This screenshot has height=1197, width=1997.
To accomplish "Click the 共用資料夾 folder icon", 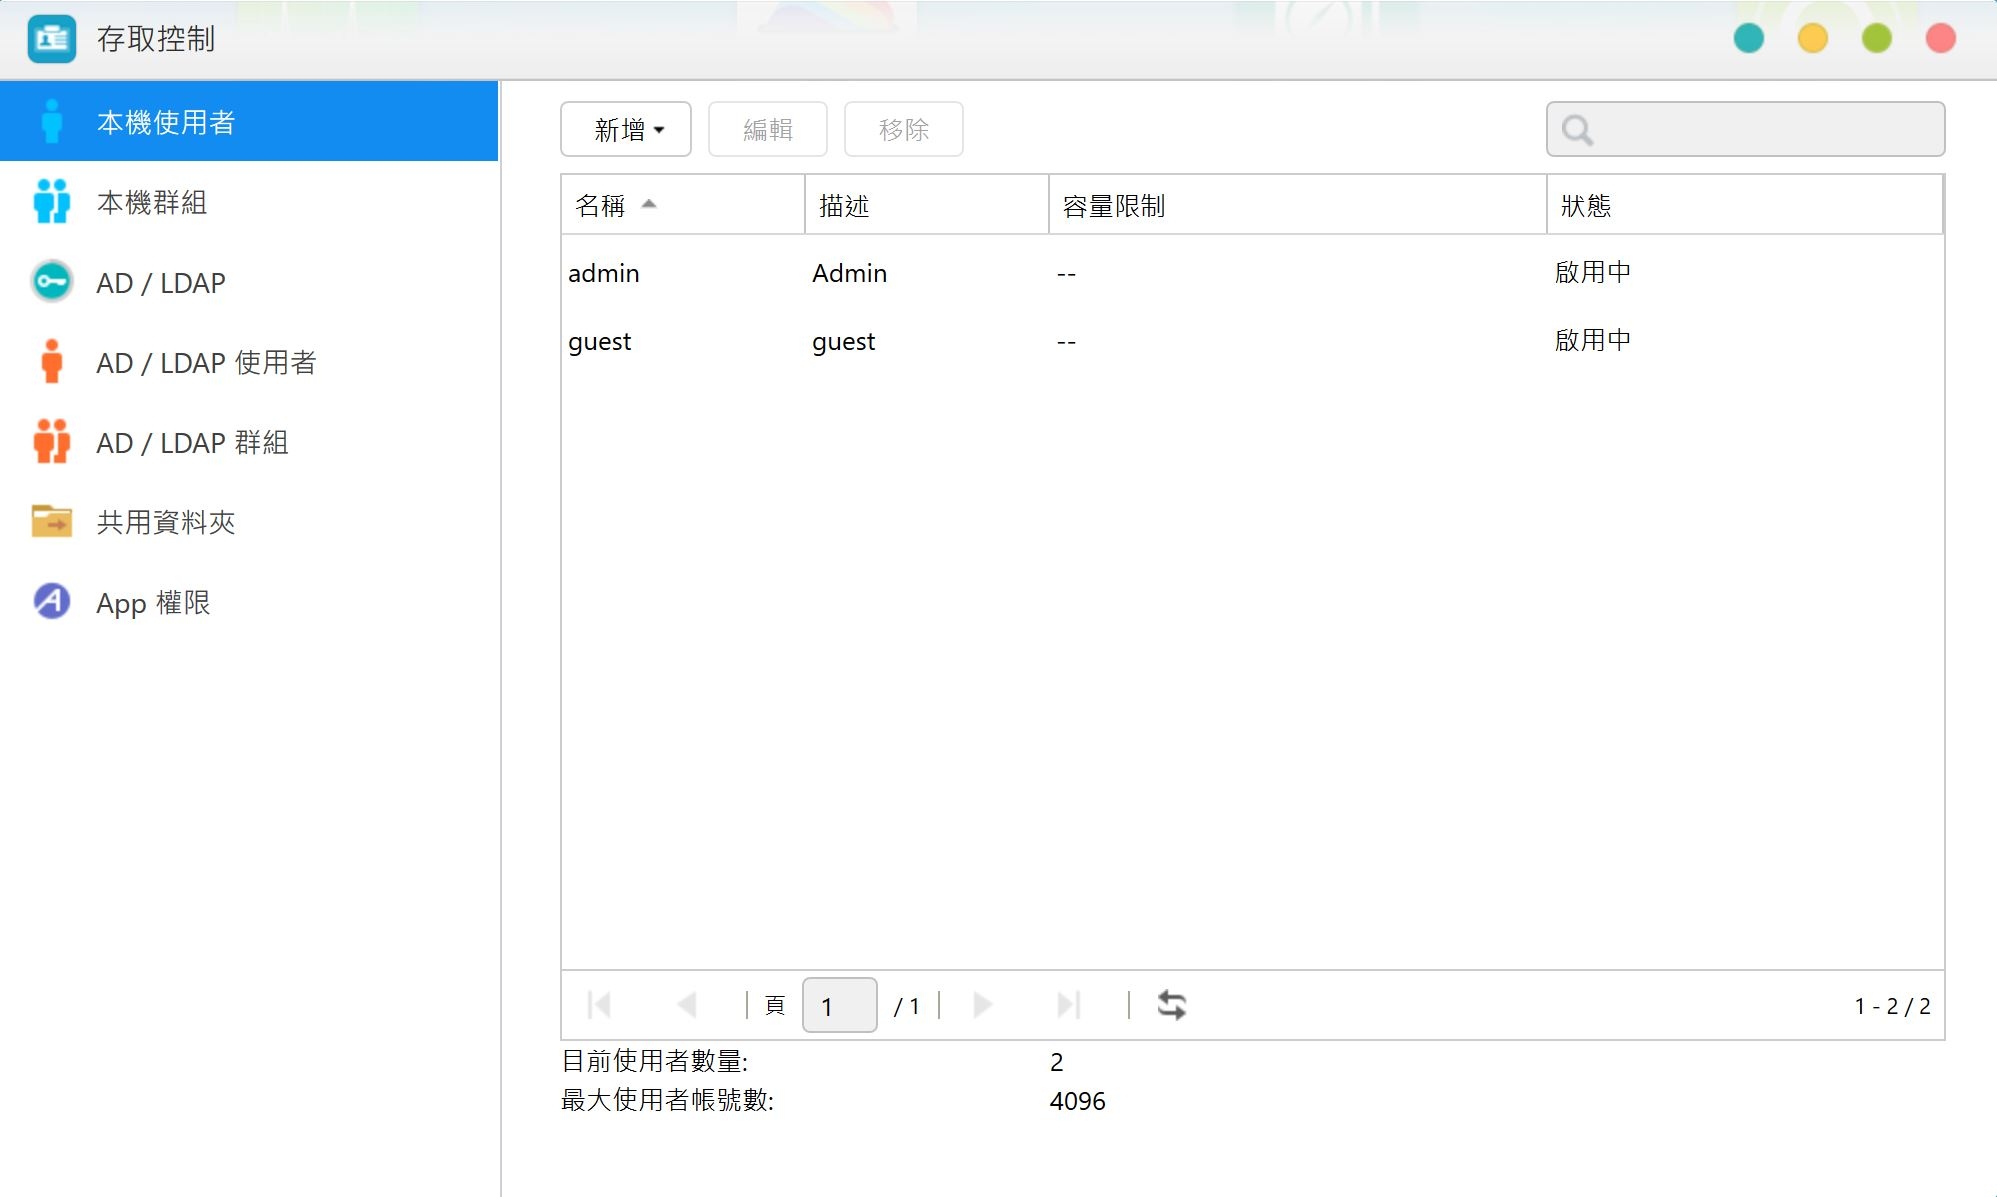I will 52,521.
